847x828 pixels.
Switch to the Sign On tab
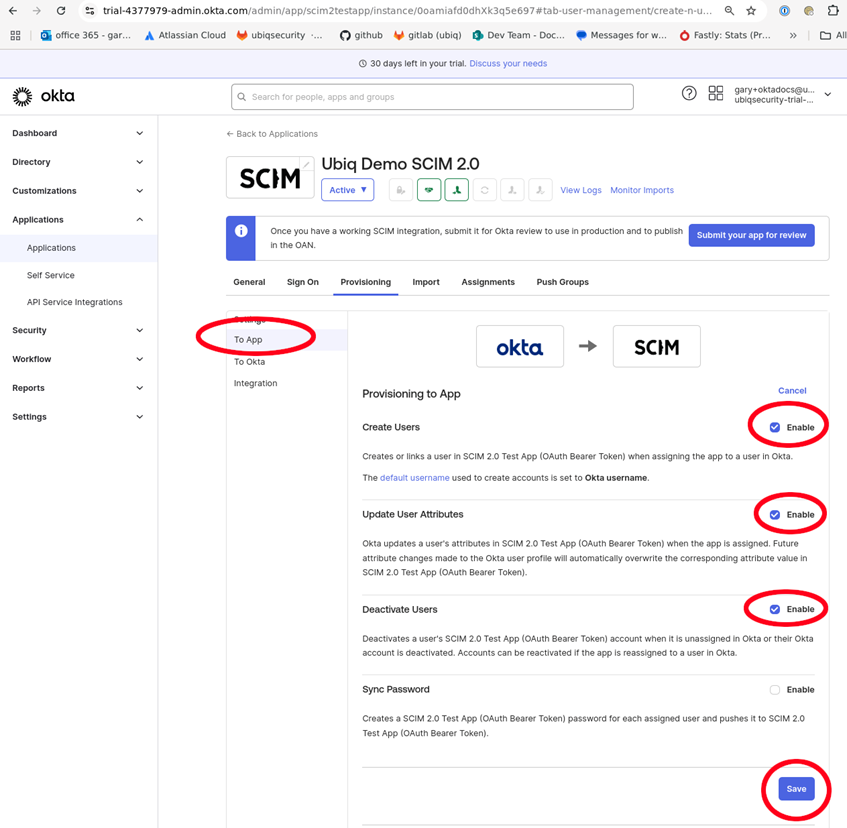coord(302,282)
